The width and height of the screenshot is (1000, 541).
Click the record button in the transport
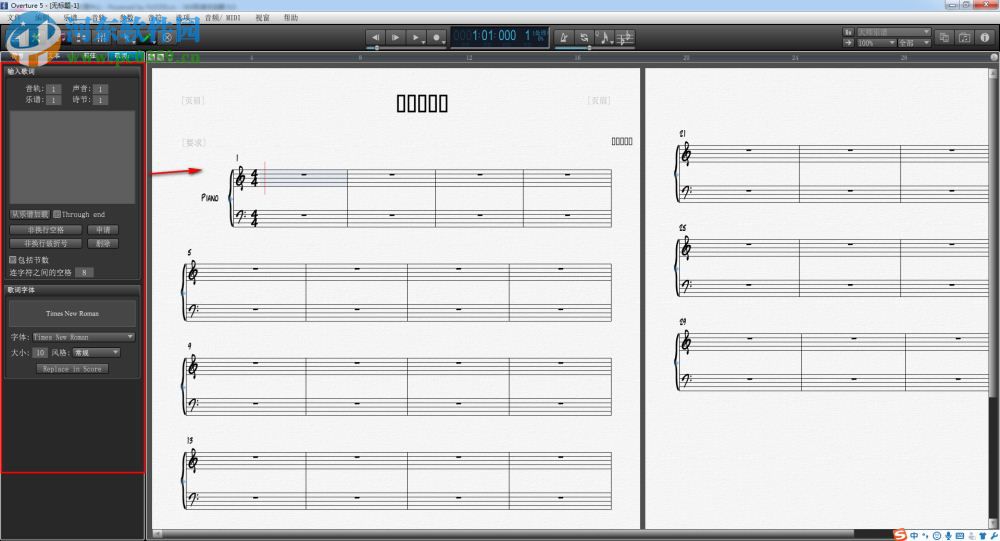coord(437,38)
